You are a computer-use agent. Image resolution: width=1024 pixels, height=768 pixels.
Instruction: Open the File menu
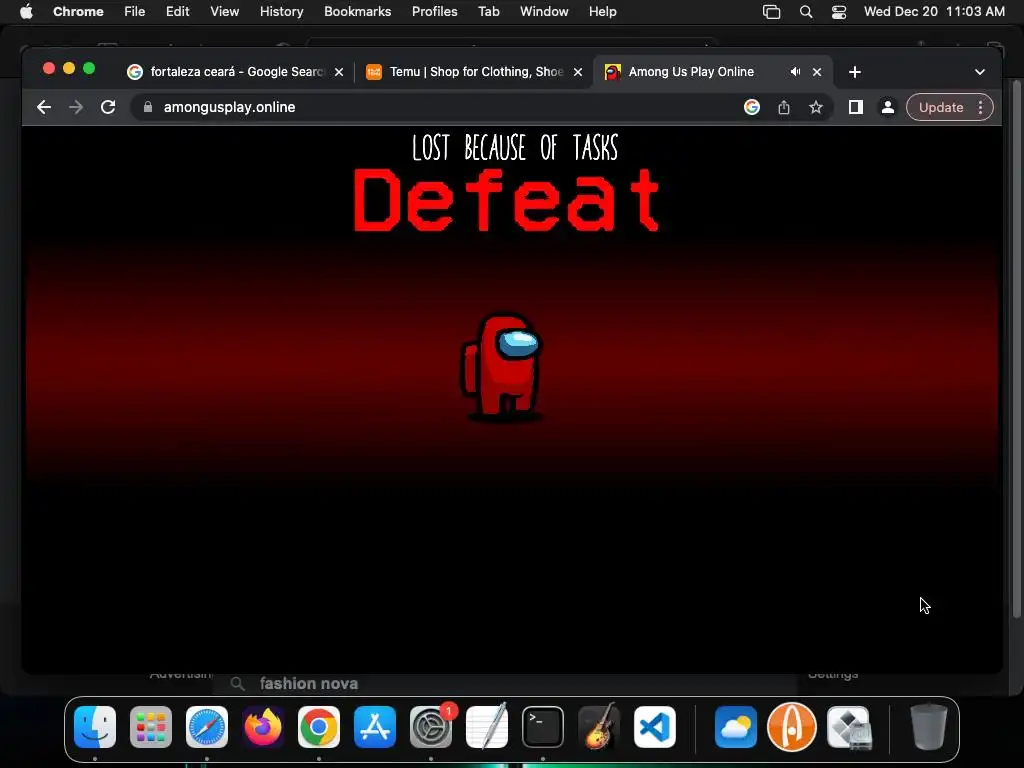(135, 12)
